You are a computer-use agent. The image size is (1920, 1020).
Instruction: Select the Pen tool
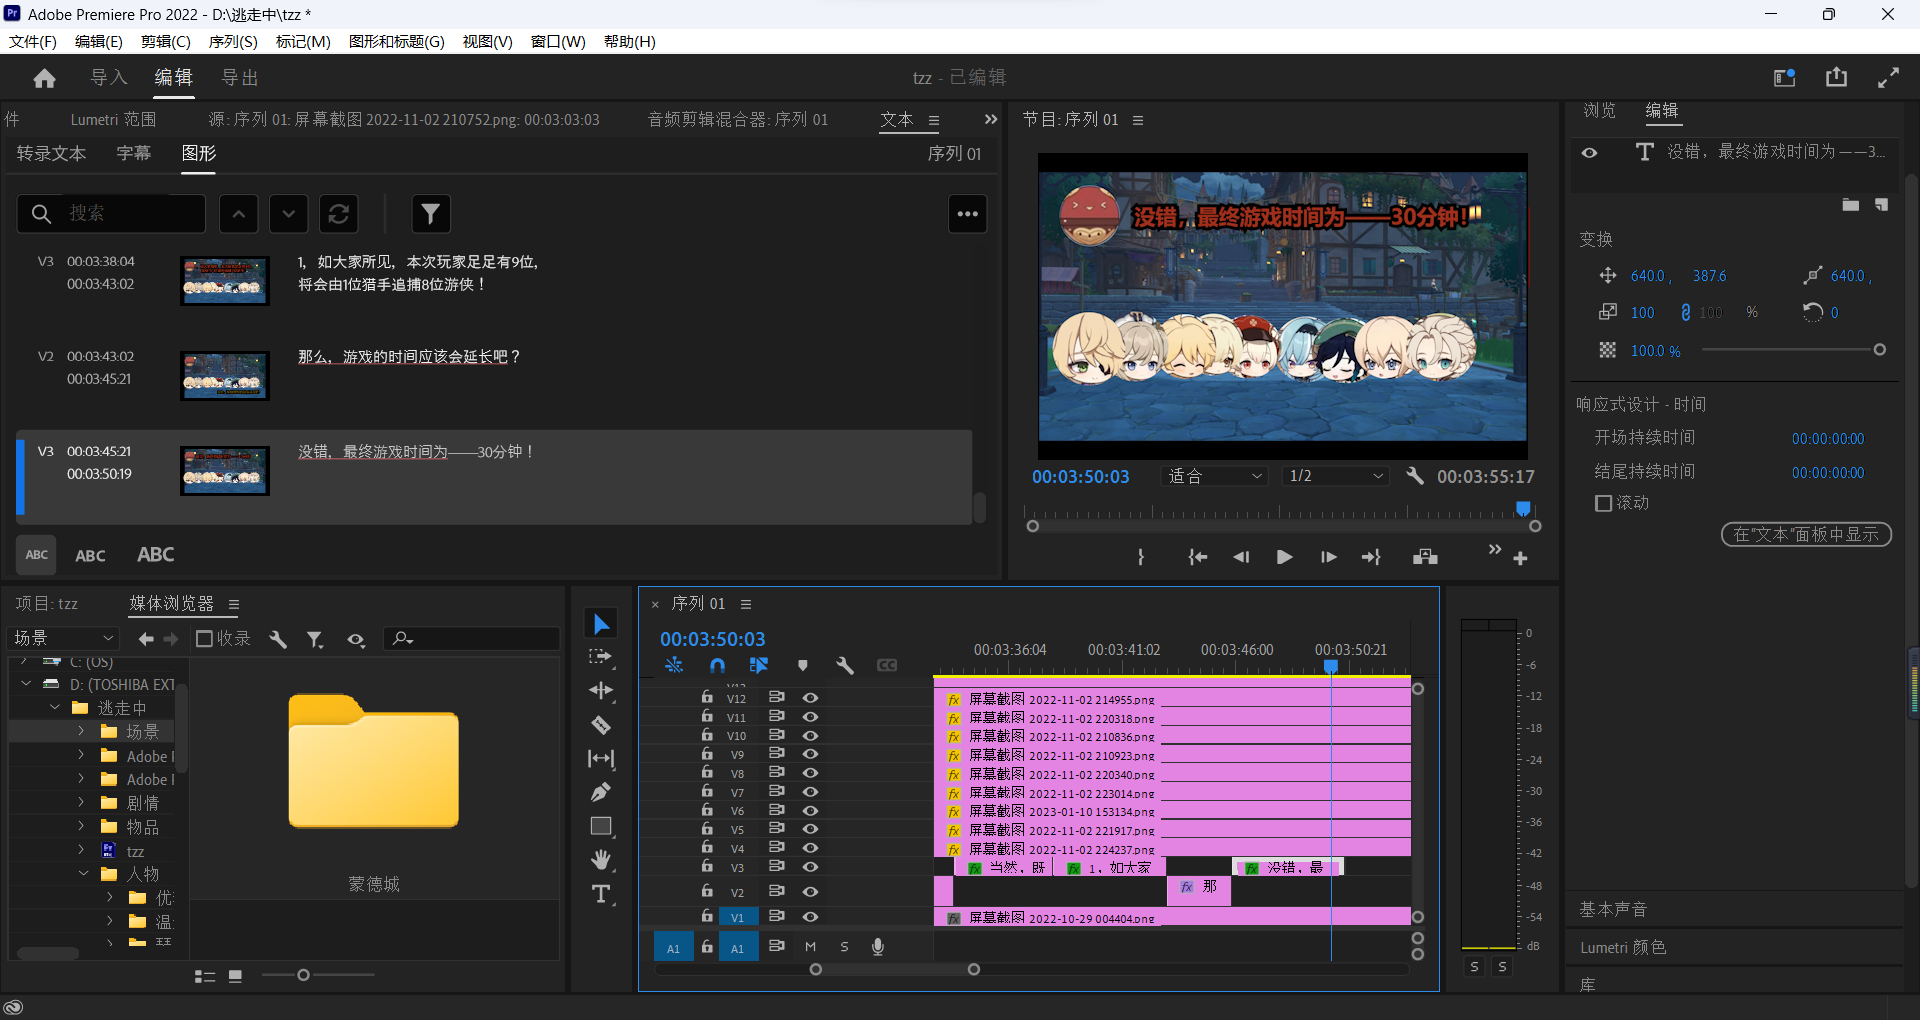[601, 793]
